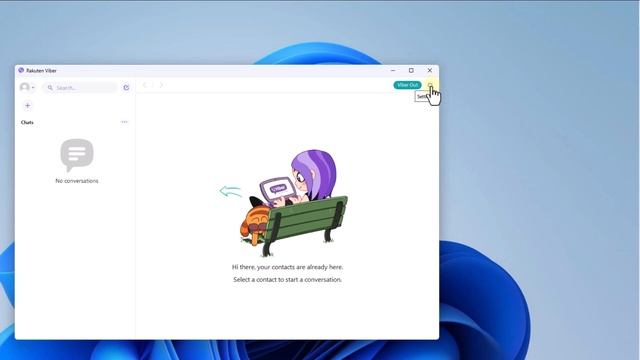The width and height of the screenshot is (640, 360).
Task: Click the refresh icon beside the search box
Action: click(x=126, y=88)
